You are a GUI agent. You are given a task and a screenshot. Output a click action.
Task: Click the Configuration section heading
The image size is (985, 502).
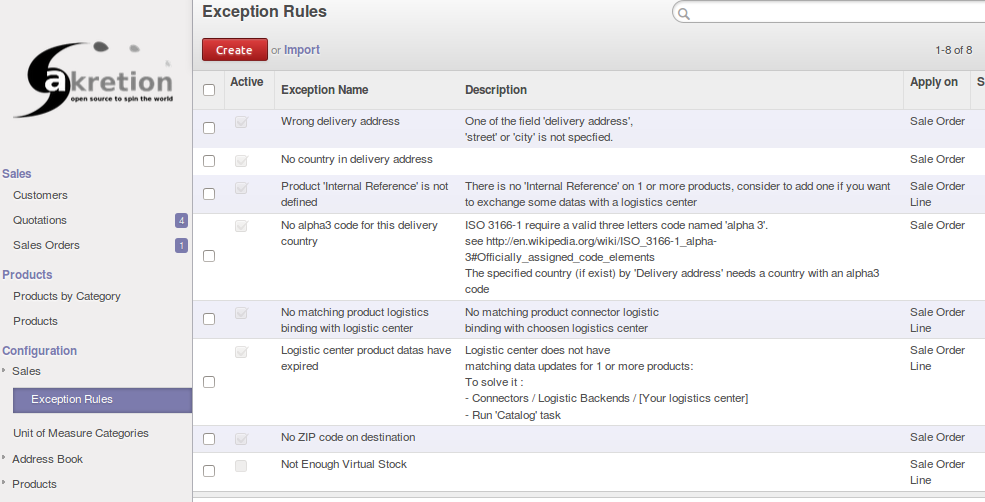(40, 351)
